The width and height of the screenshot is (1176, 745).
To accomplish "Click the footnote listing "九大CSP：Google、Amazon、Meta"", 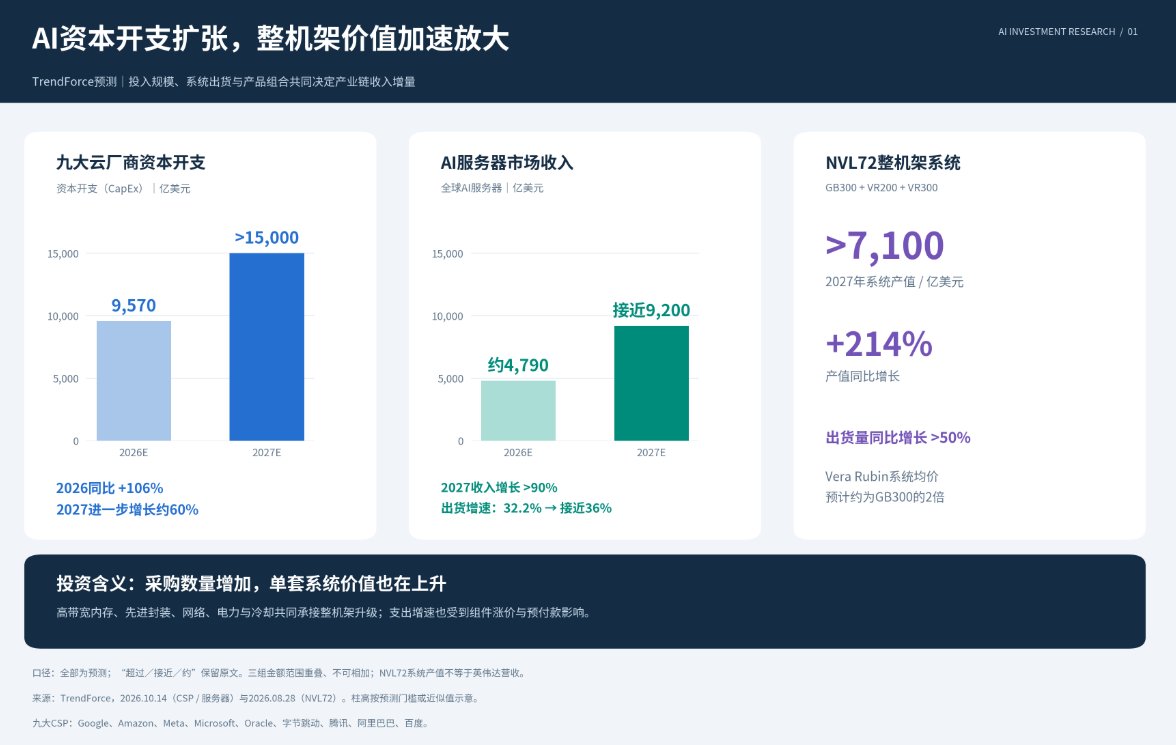I will 230,723.
